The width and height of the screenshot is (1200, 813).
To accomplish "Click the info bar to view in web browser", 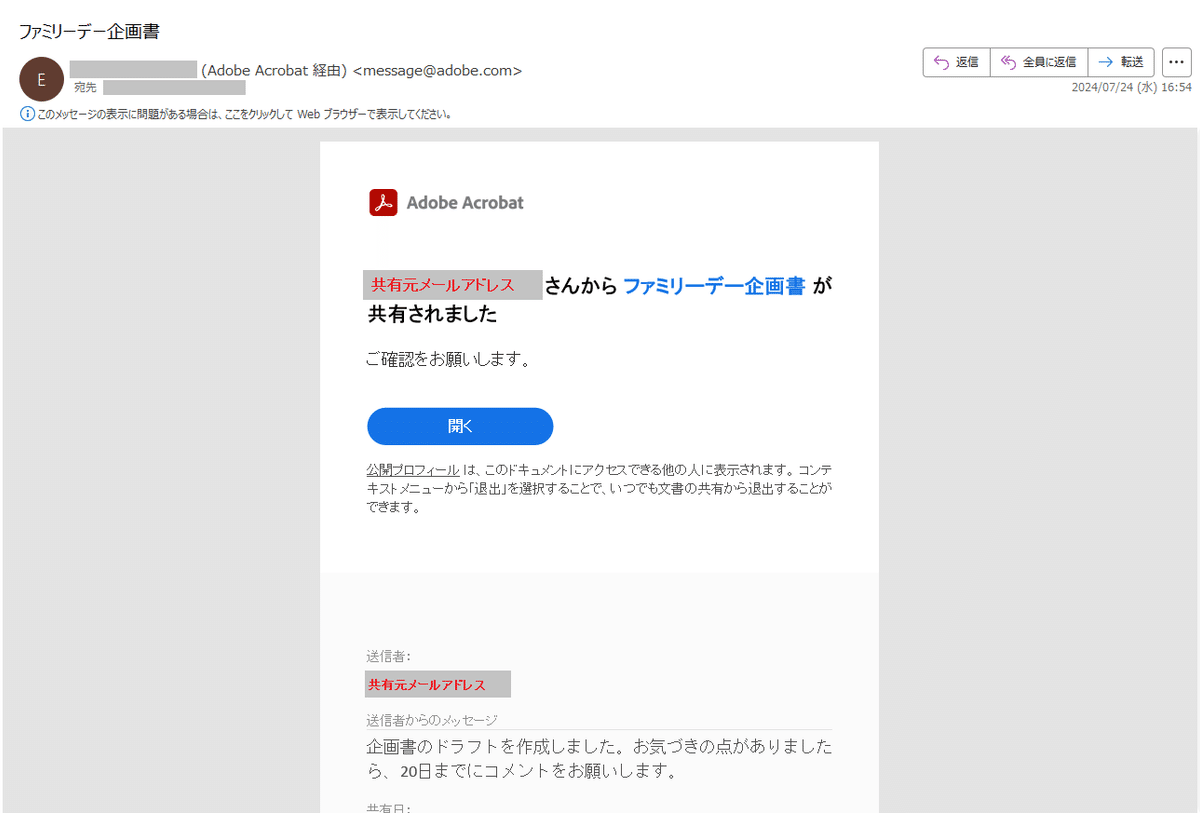I will click(244, 114).
